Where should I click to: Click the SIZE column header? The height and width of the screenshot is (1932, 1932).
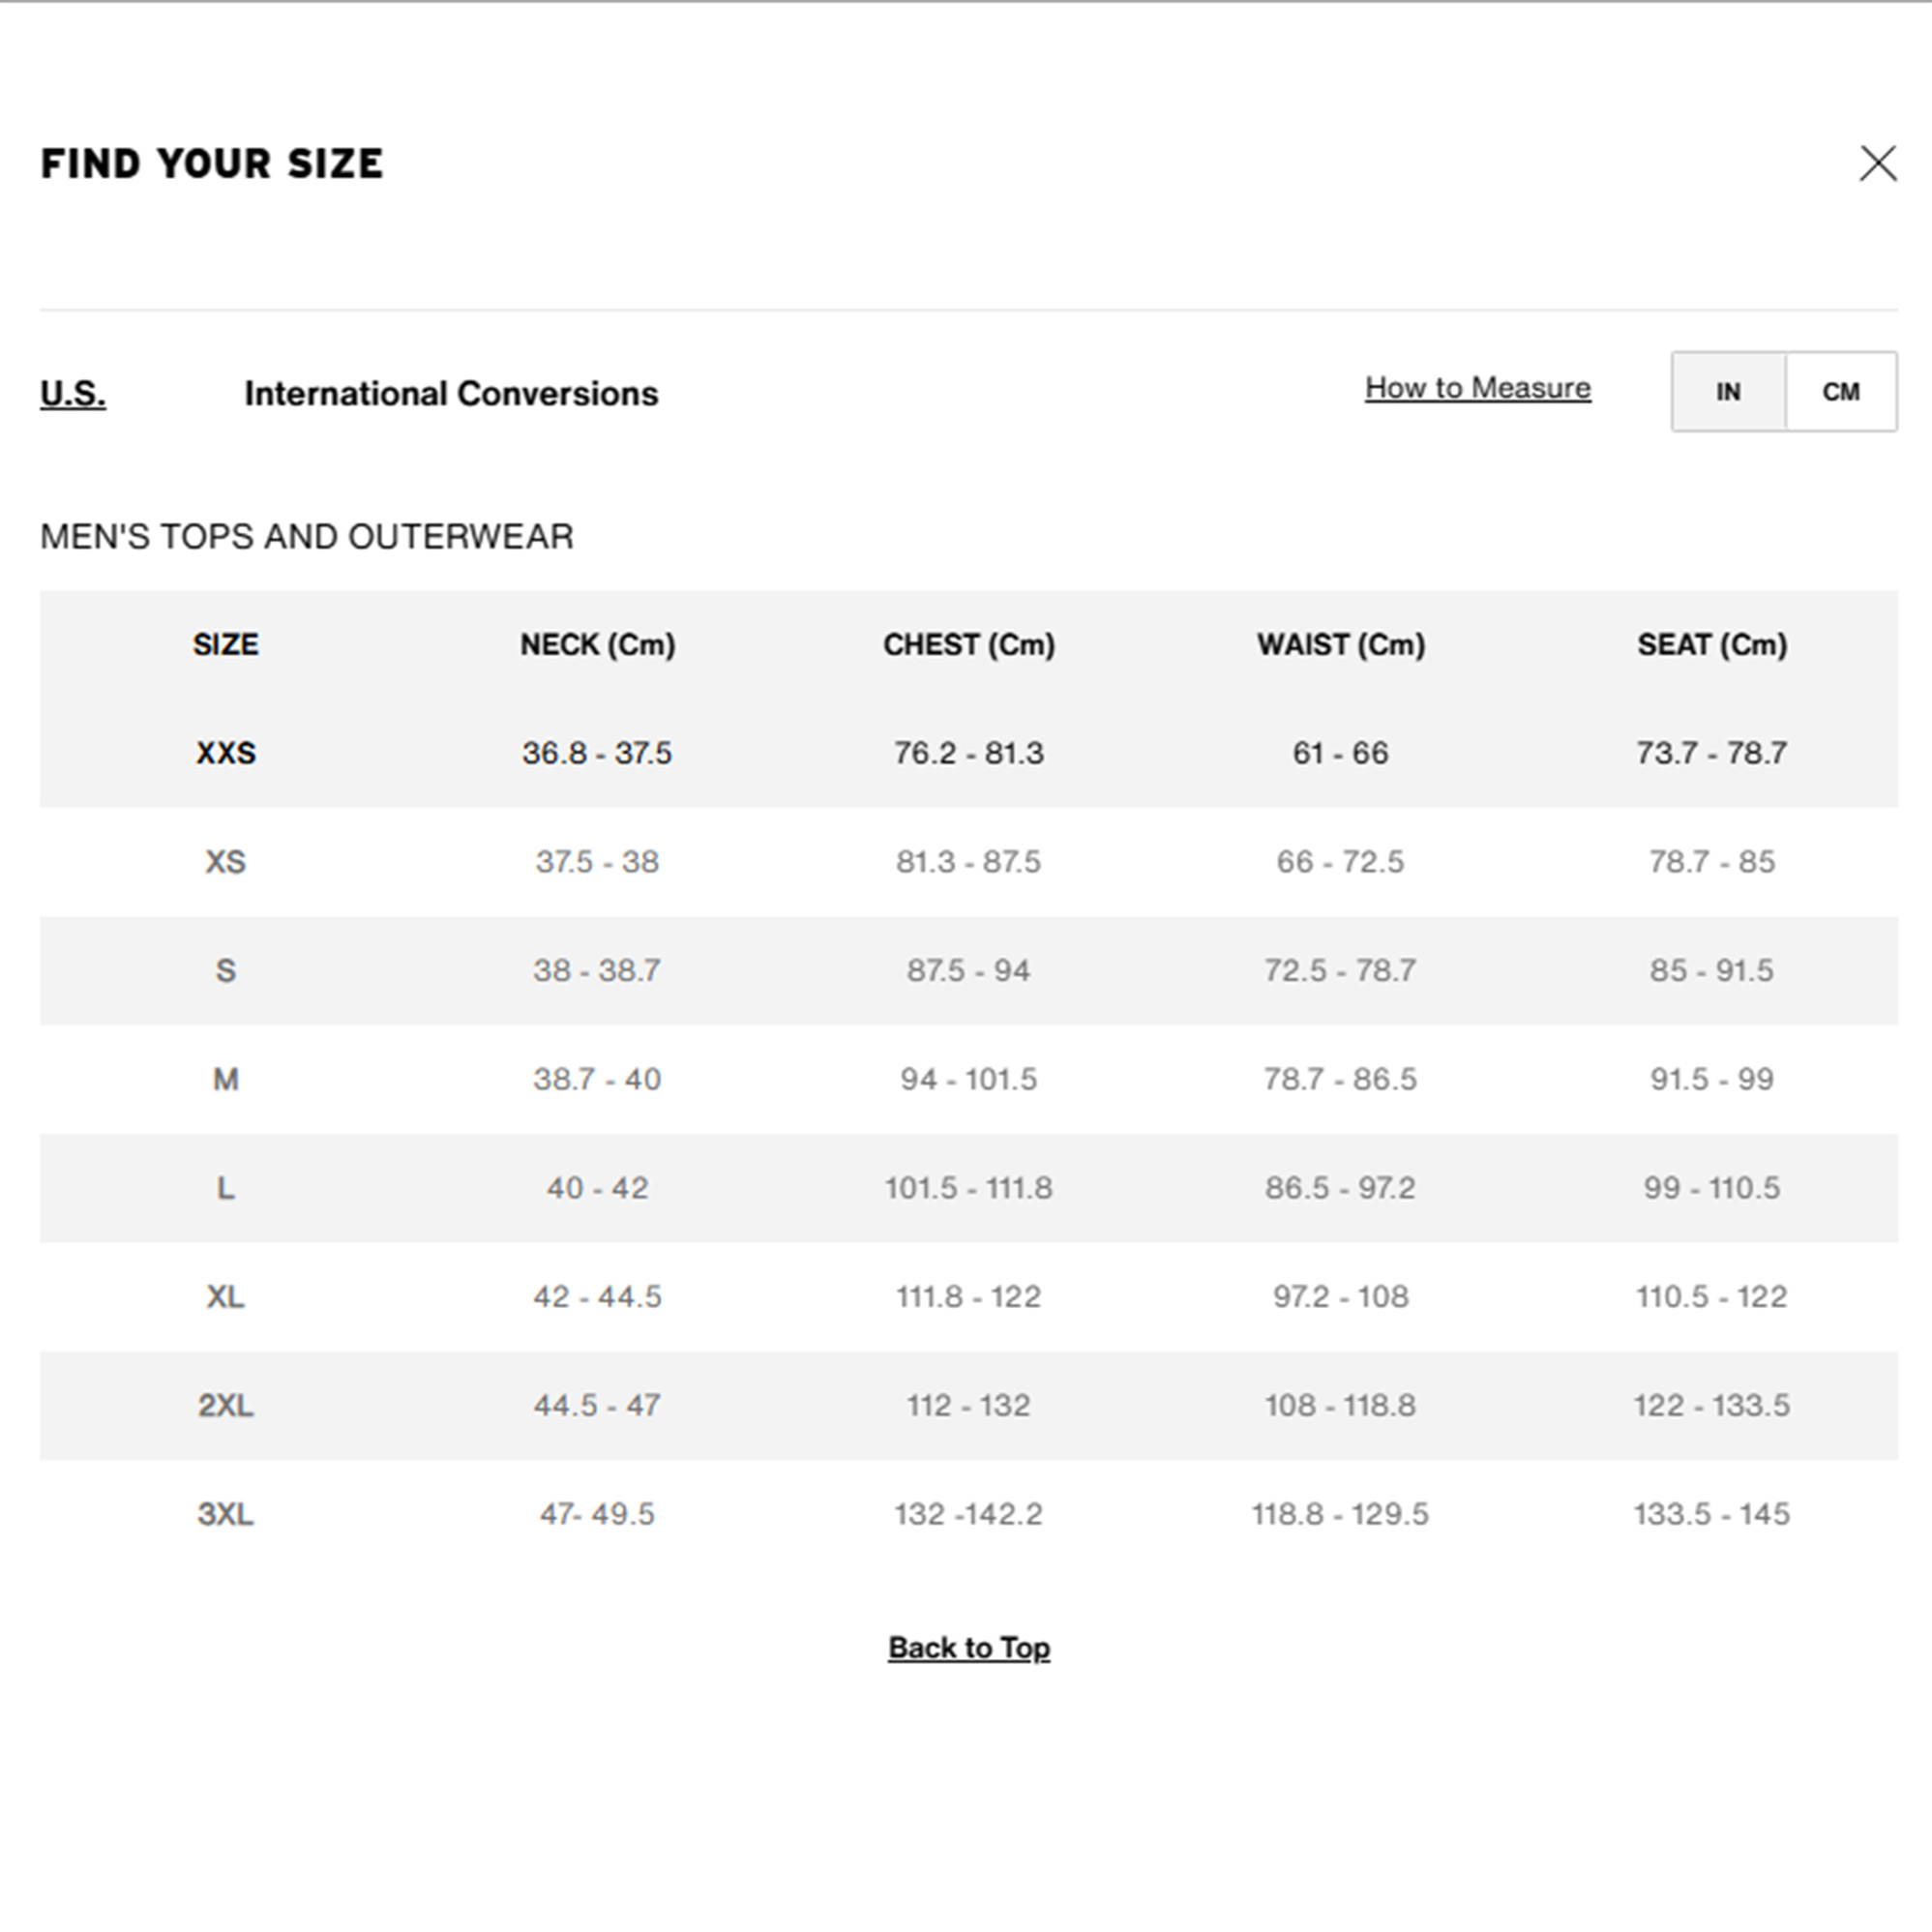(226, 645)
